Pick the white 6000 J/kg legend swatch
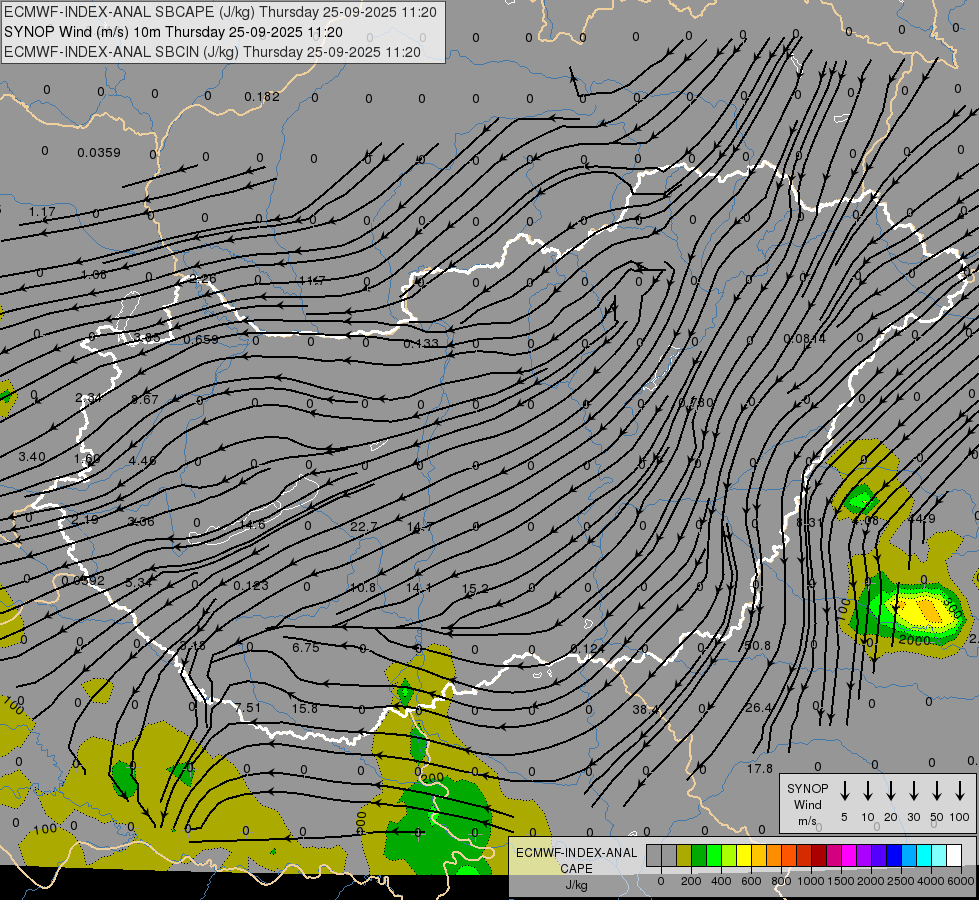 [954, 855]
